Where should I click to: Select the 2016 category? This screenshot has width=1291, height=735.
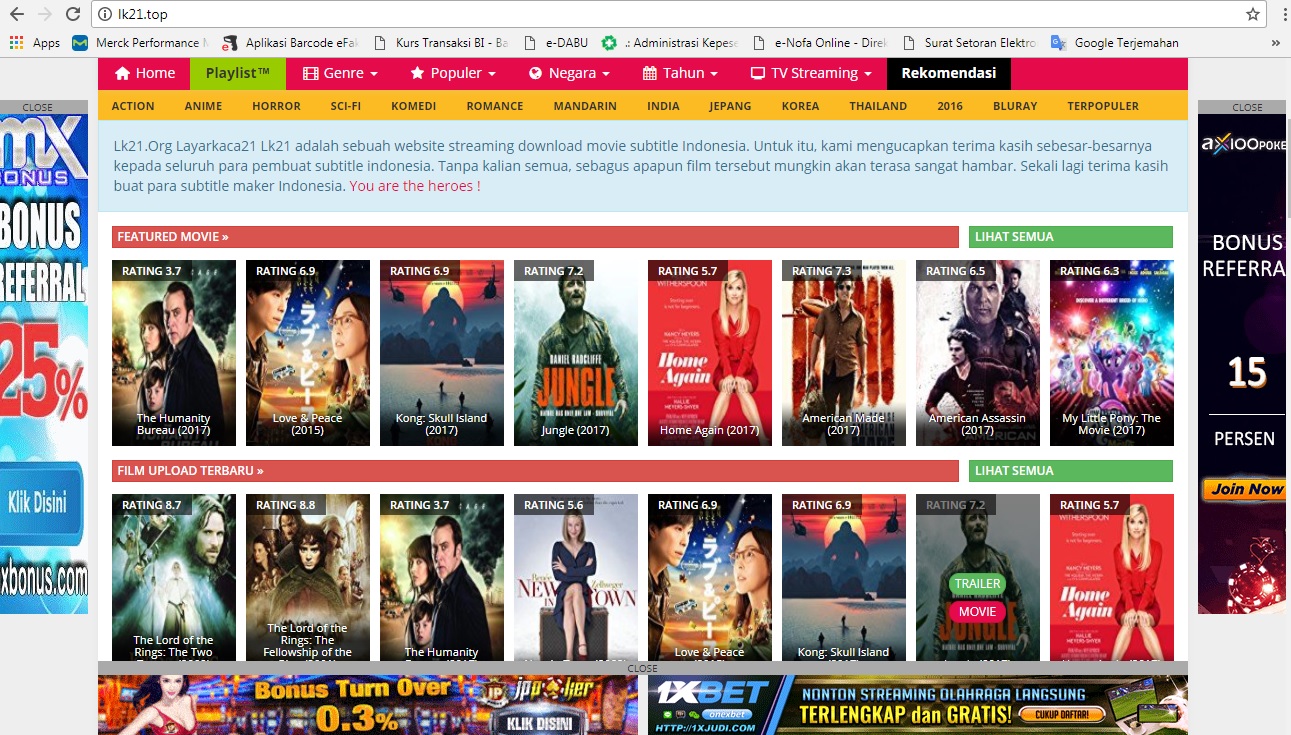point(950,106)
